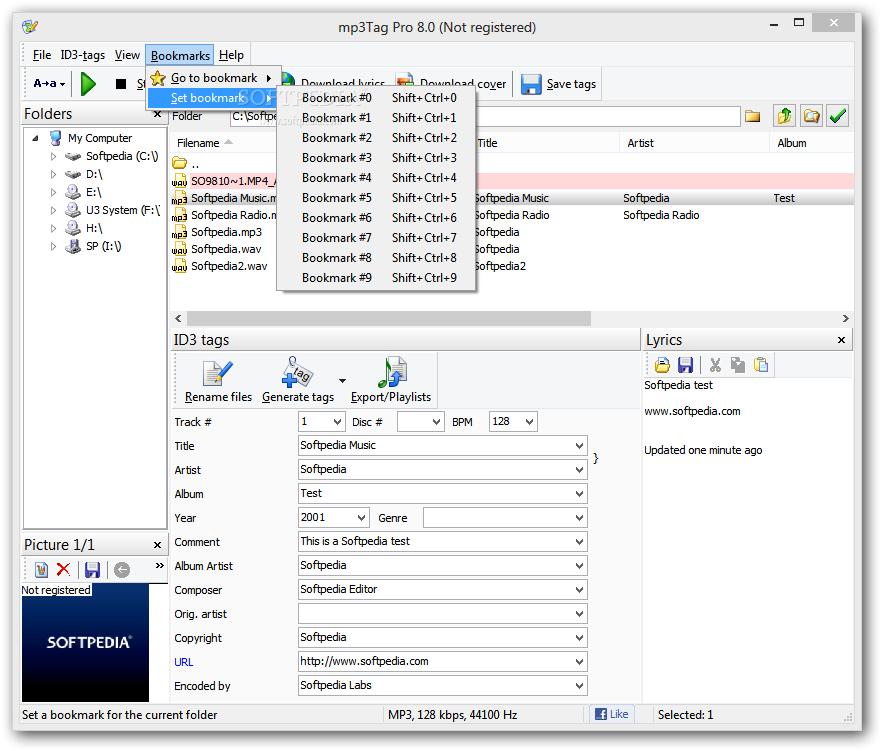The width and height of the screenshot is (882, 751).
Task: Go up one folder level icon
Action: [x=785, y=116]
